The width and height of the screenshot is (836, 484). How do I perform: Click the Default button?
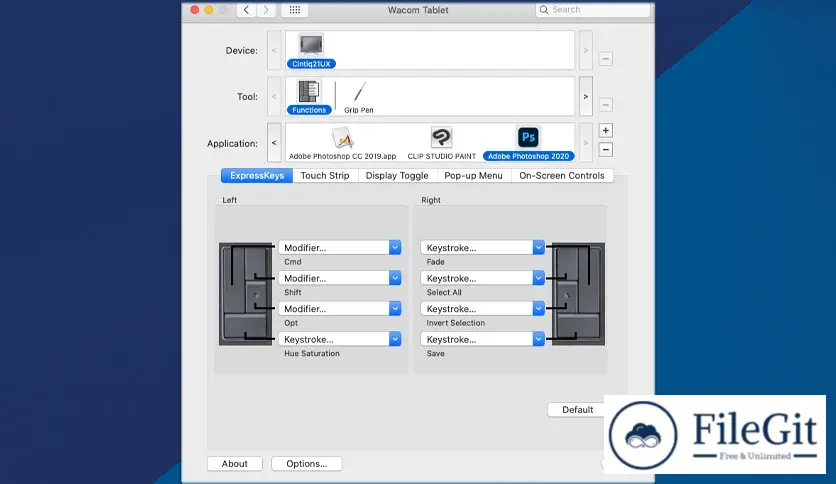point(577,409)
